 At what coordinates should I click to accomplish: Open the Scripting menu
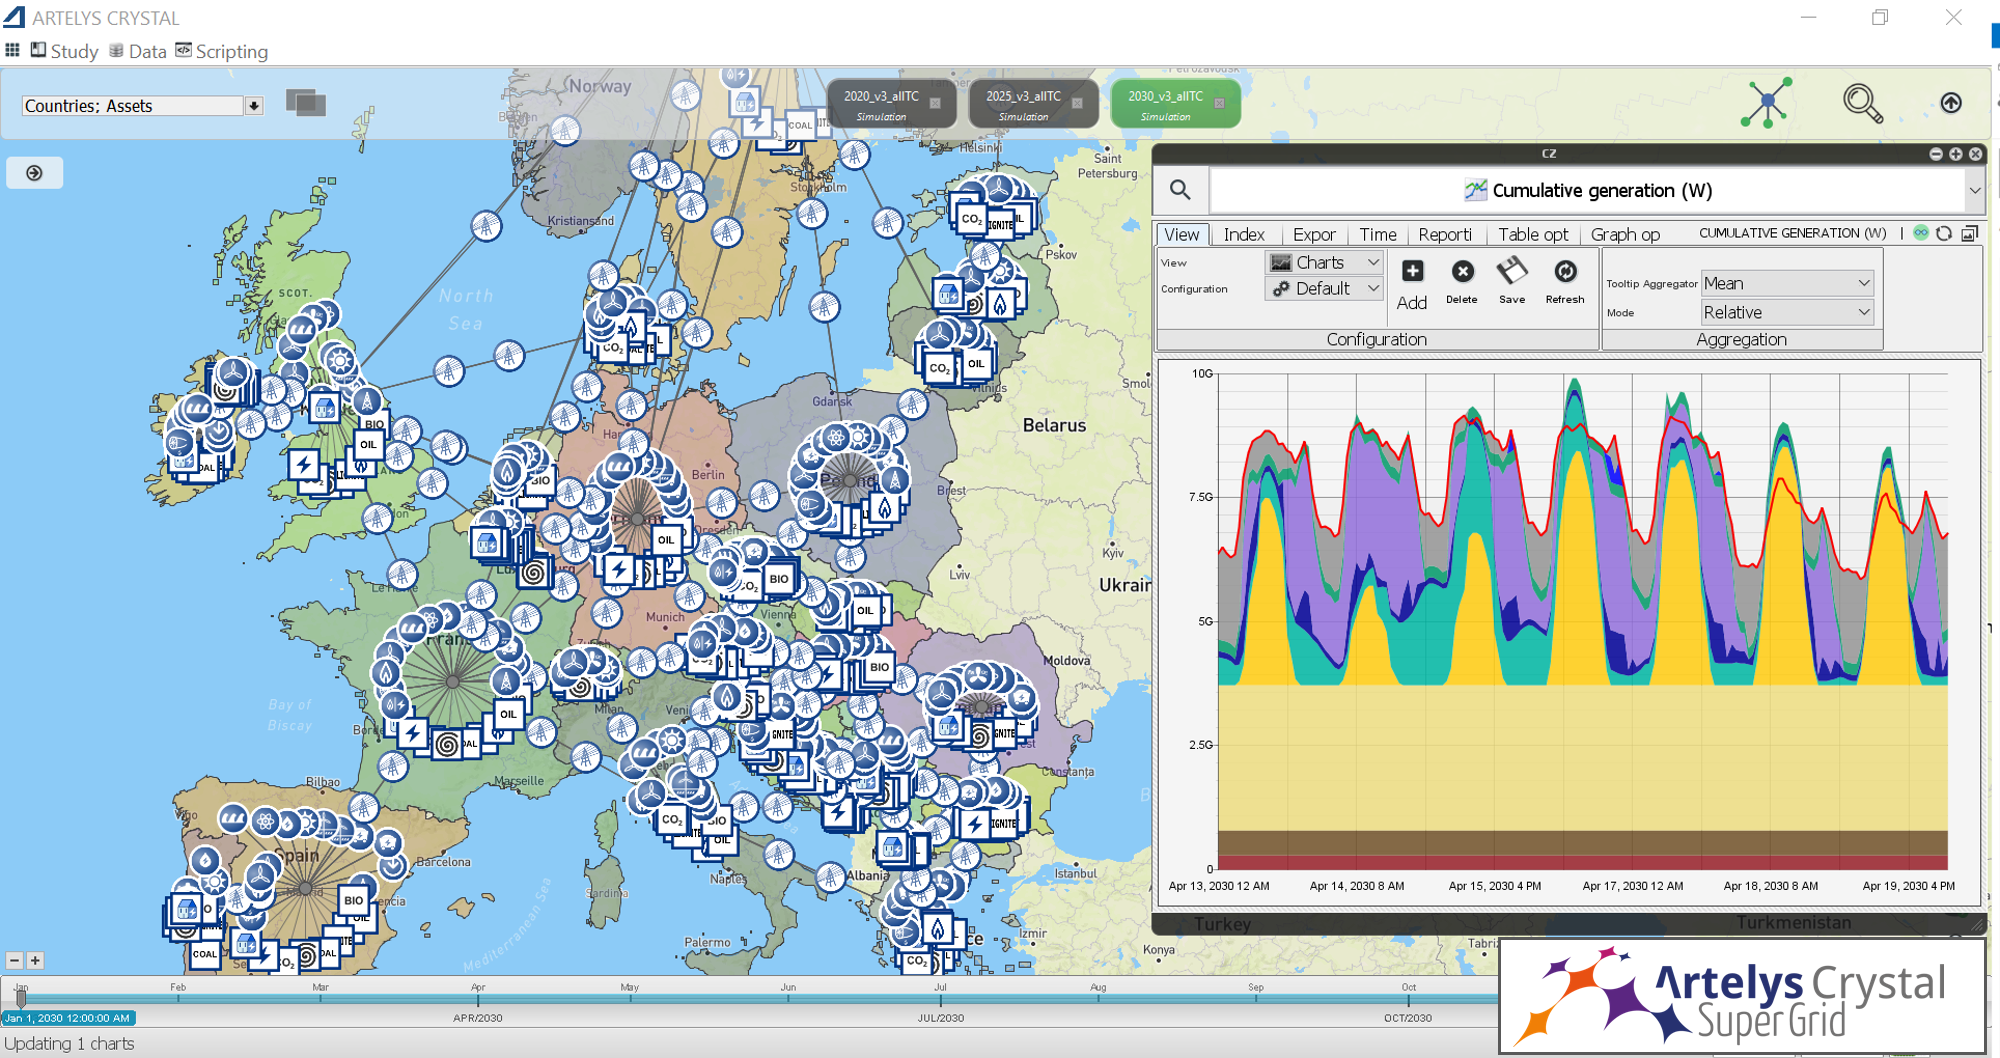click(222, 51)
